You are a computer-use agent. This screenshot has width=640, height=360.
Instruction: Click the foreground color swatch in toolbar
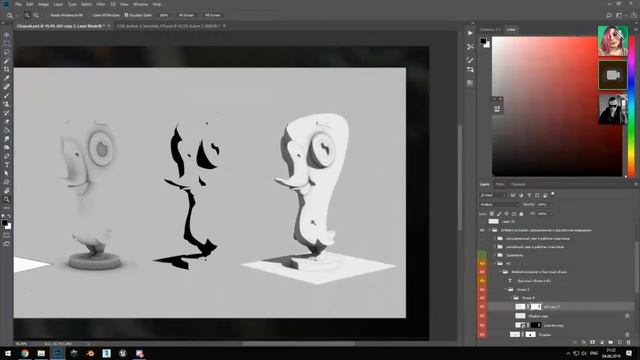point(4,222)
